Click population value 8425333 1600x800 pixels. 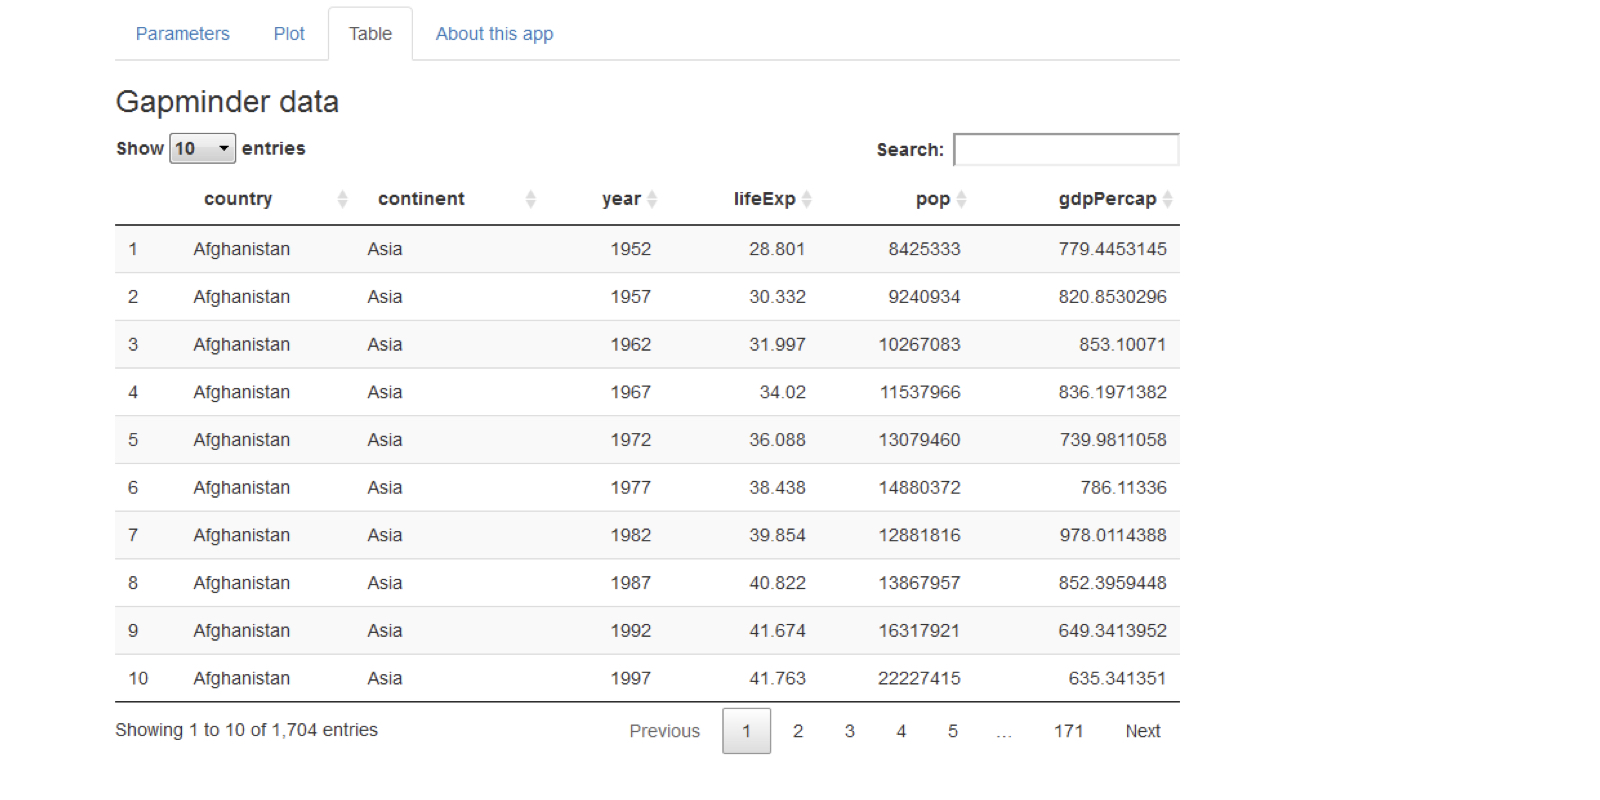pos(924,249)
